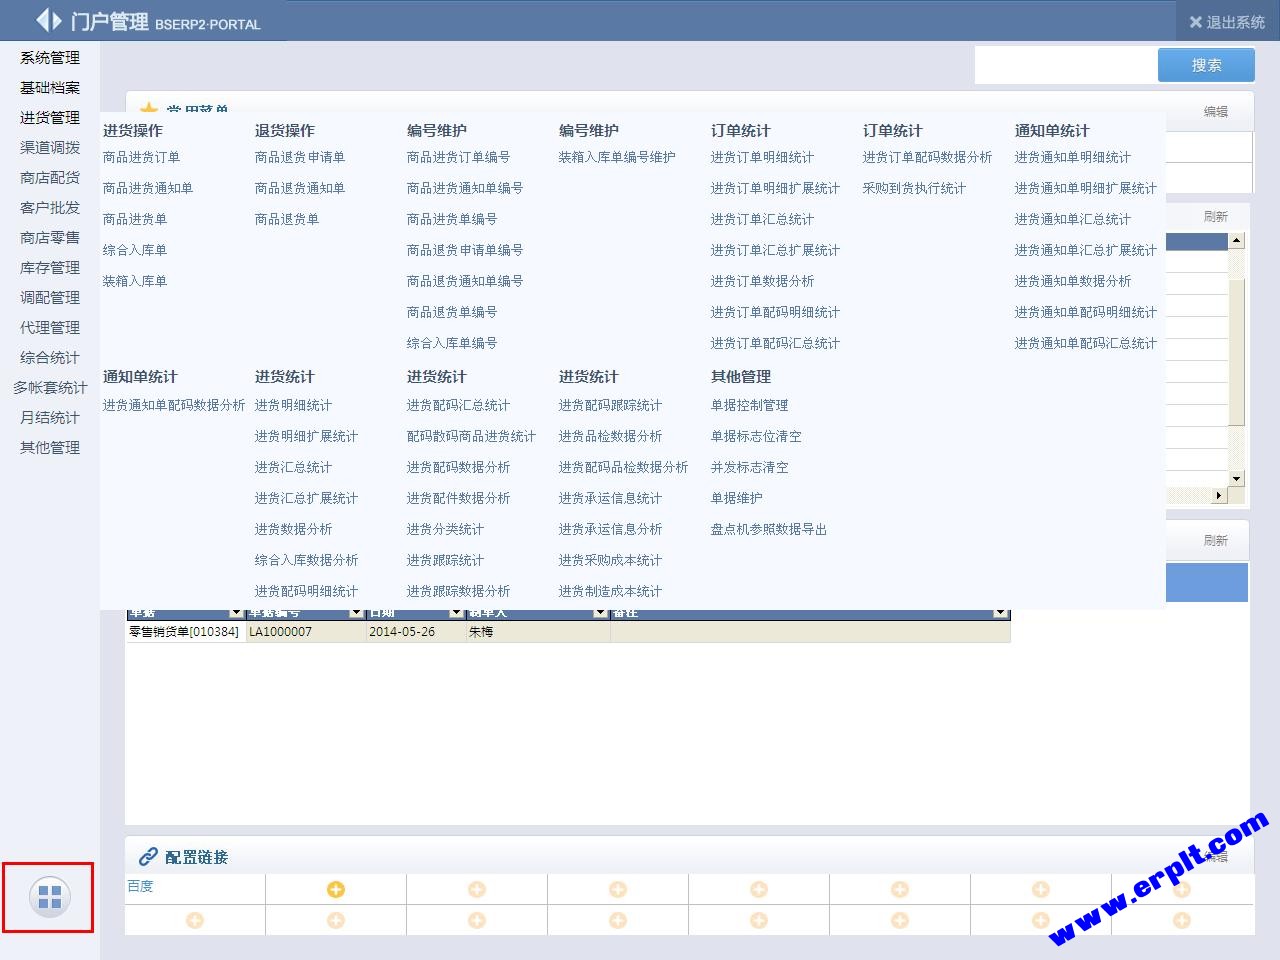The image size is (1280, 960).
Task: Open 代理管理 in the sidebar
Action: [x=50, y=328]
